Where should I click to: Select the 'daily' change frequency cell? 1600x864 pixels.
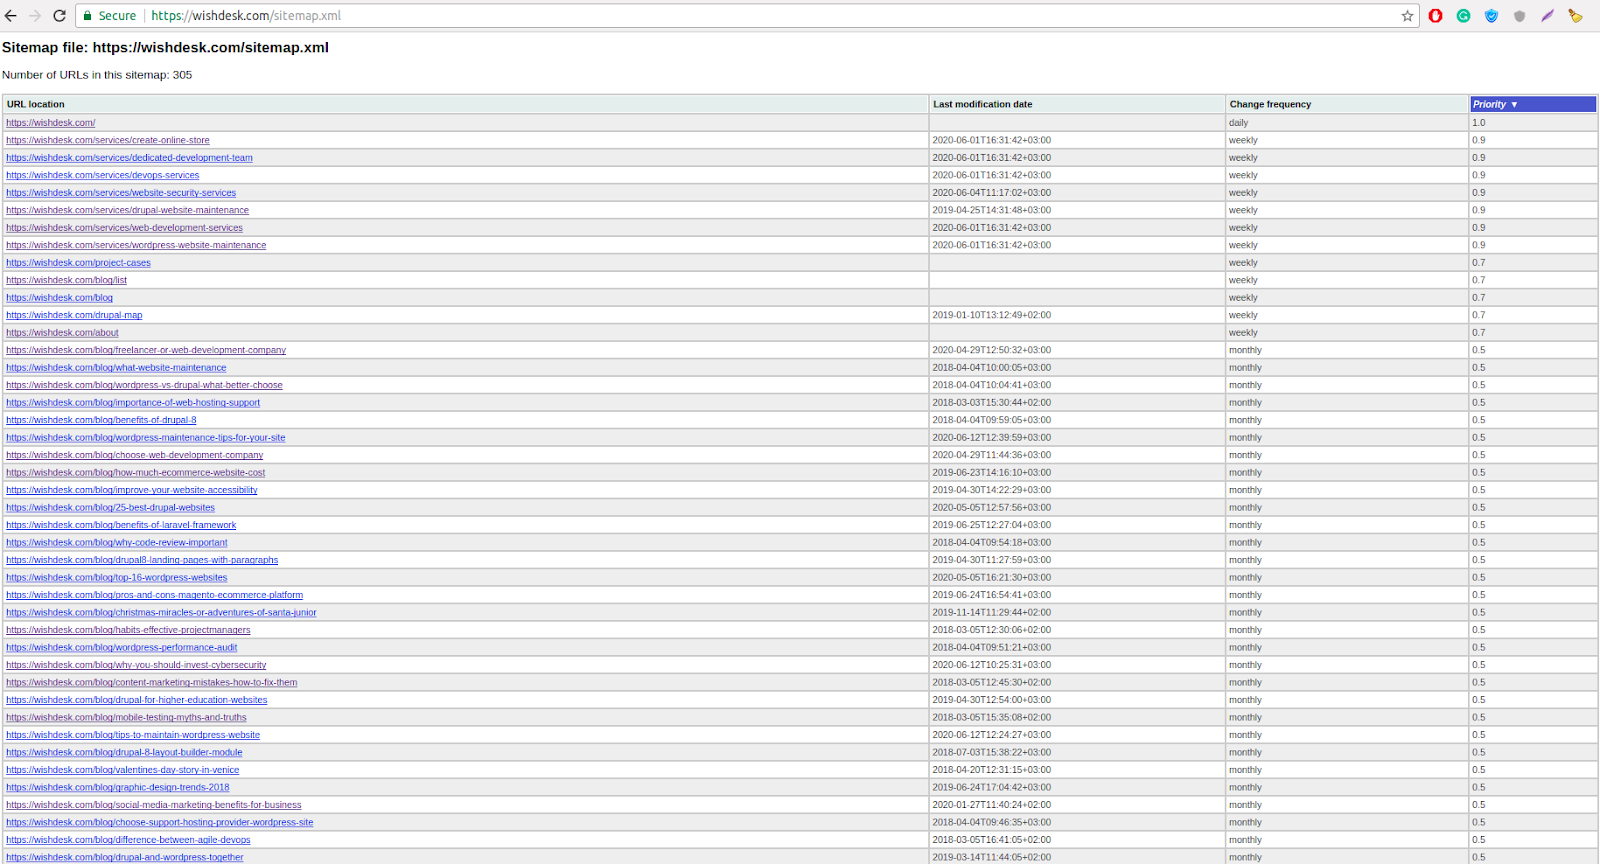point(1347,123)
